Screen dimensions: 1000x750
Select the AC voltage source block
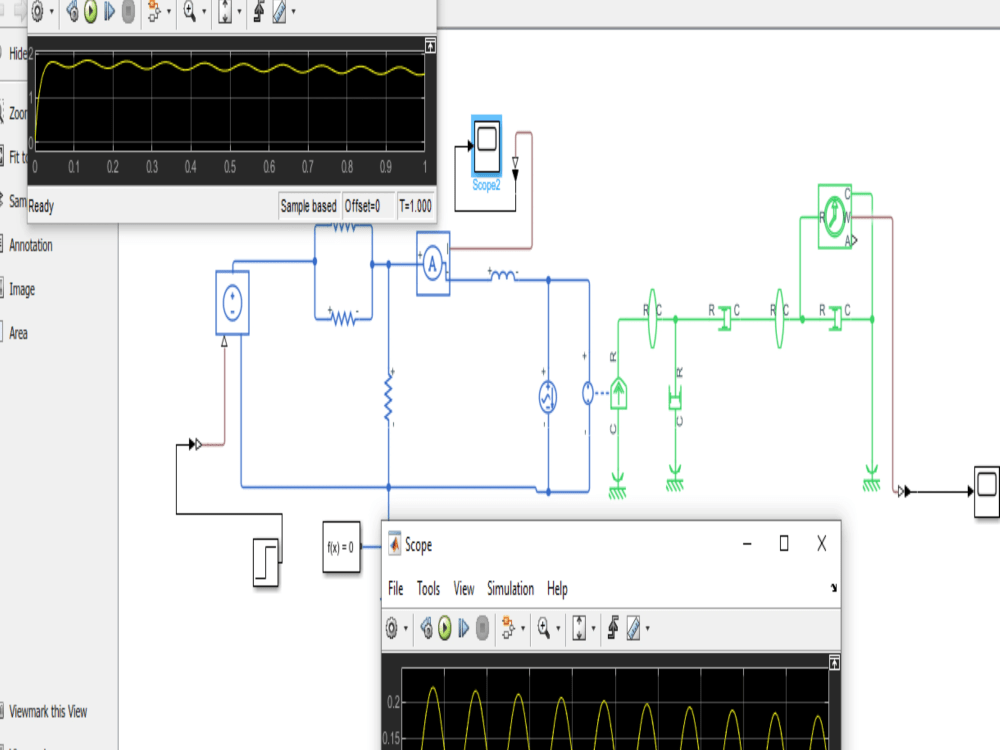547,397
